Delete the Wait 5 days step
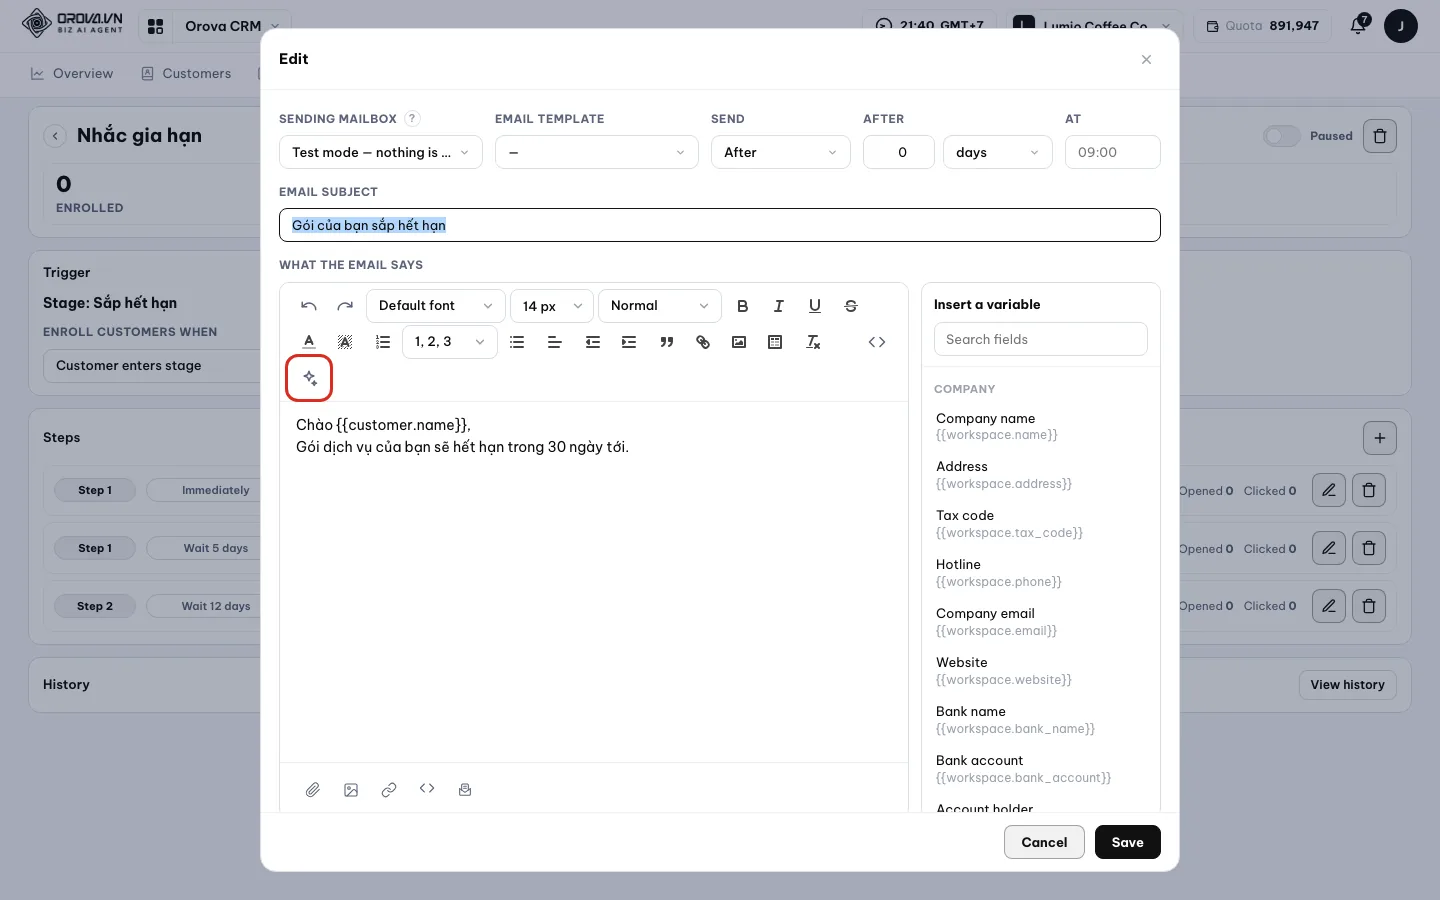 click(1369, 548)
